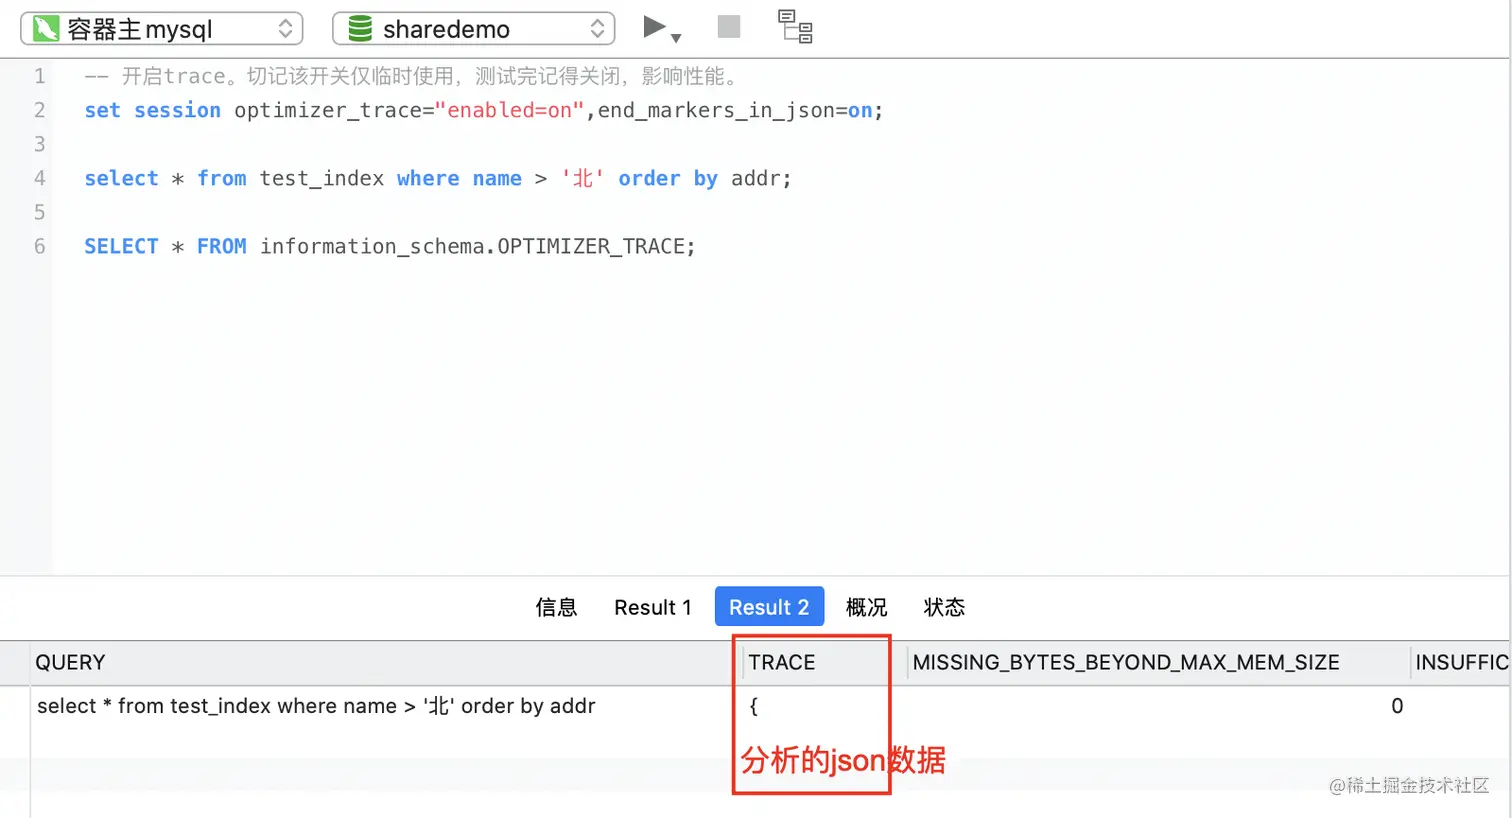Open the sharedemo database dropdown

click(474, 29)
